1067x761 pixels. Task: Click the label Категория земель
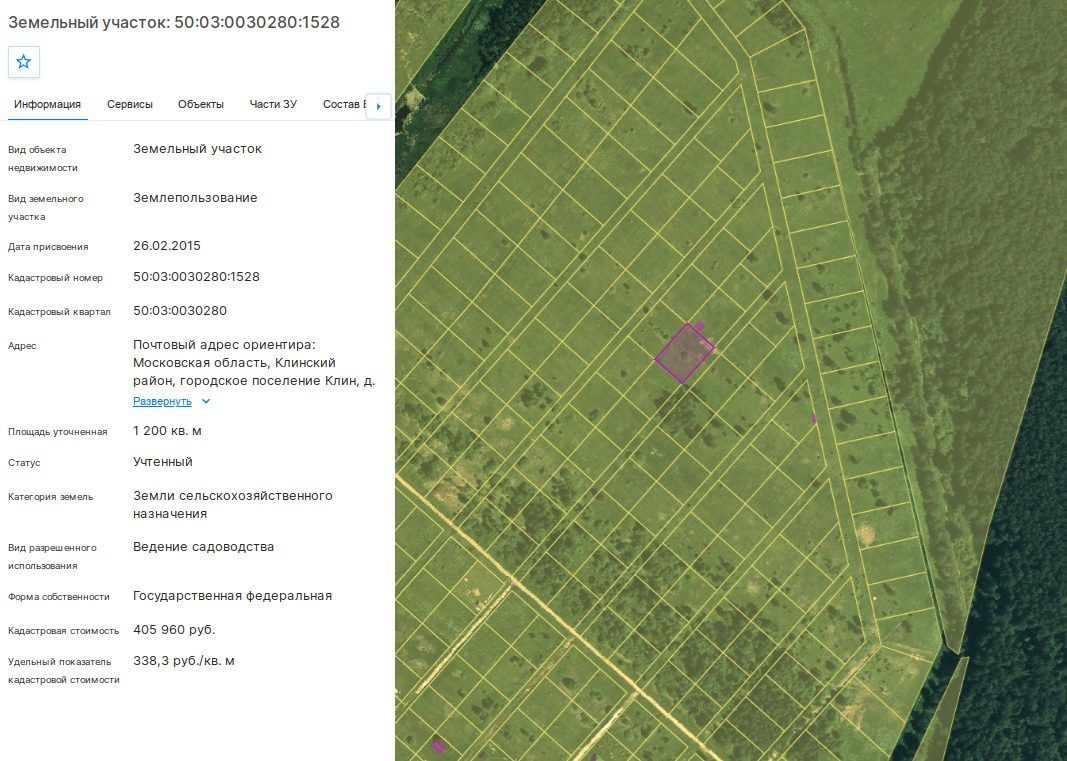tap(50, 497)
